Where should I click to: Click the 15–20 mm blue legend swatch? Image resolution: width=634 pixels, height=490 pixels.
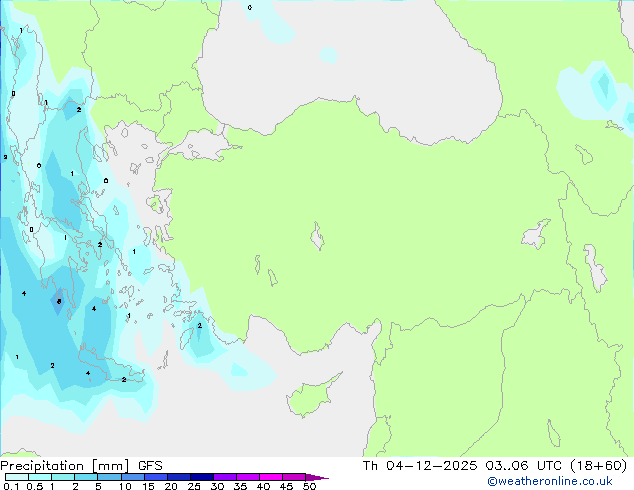[x=156, y=477]
